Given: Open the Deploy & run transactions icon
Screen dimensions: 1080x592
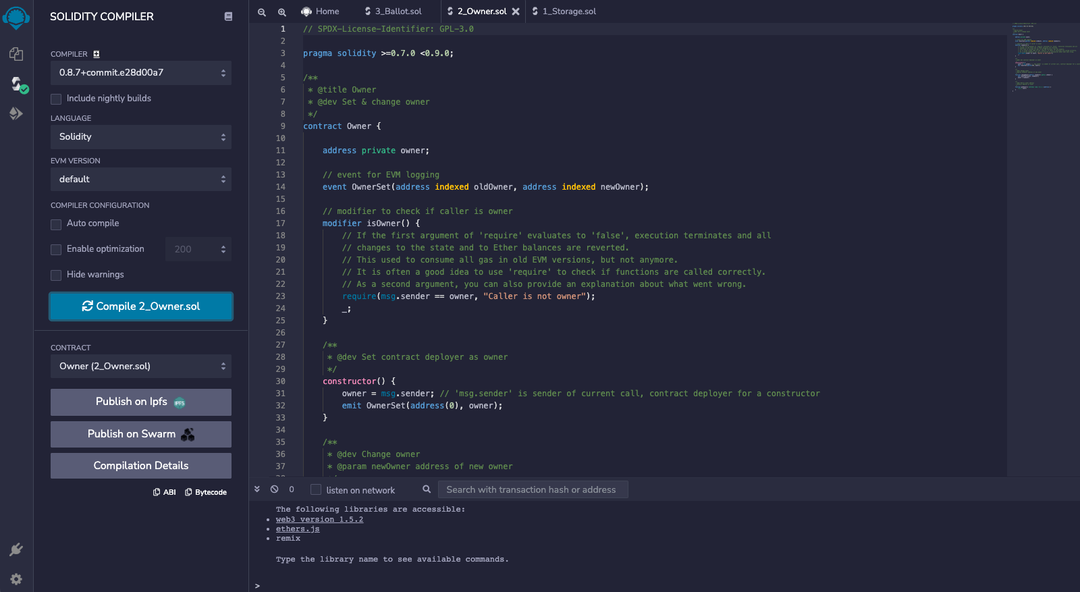Looking at the screenshot, I should (16, 113).
